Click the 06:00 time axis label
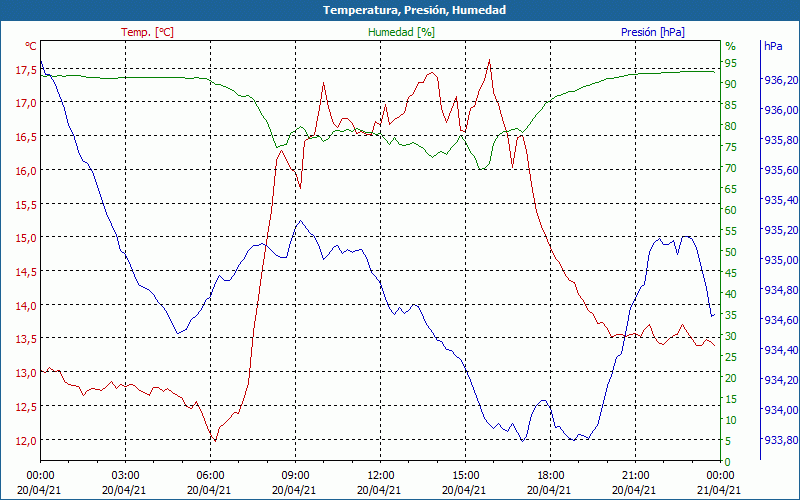 coord(210,476)
